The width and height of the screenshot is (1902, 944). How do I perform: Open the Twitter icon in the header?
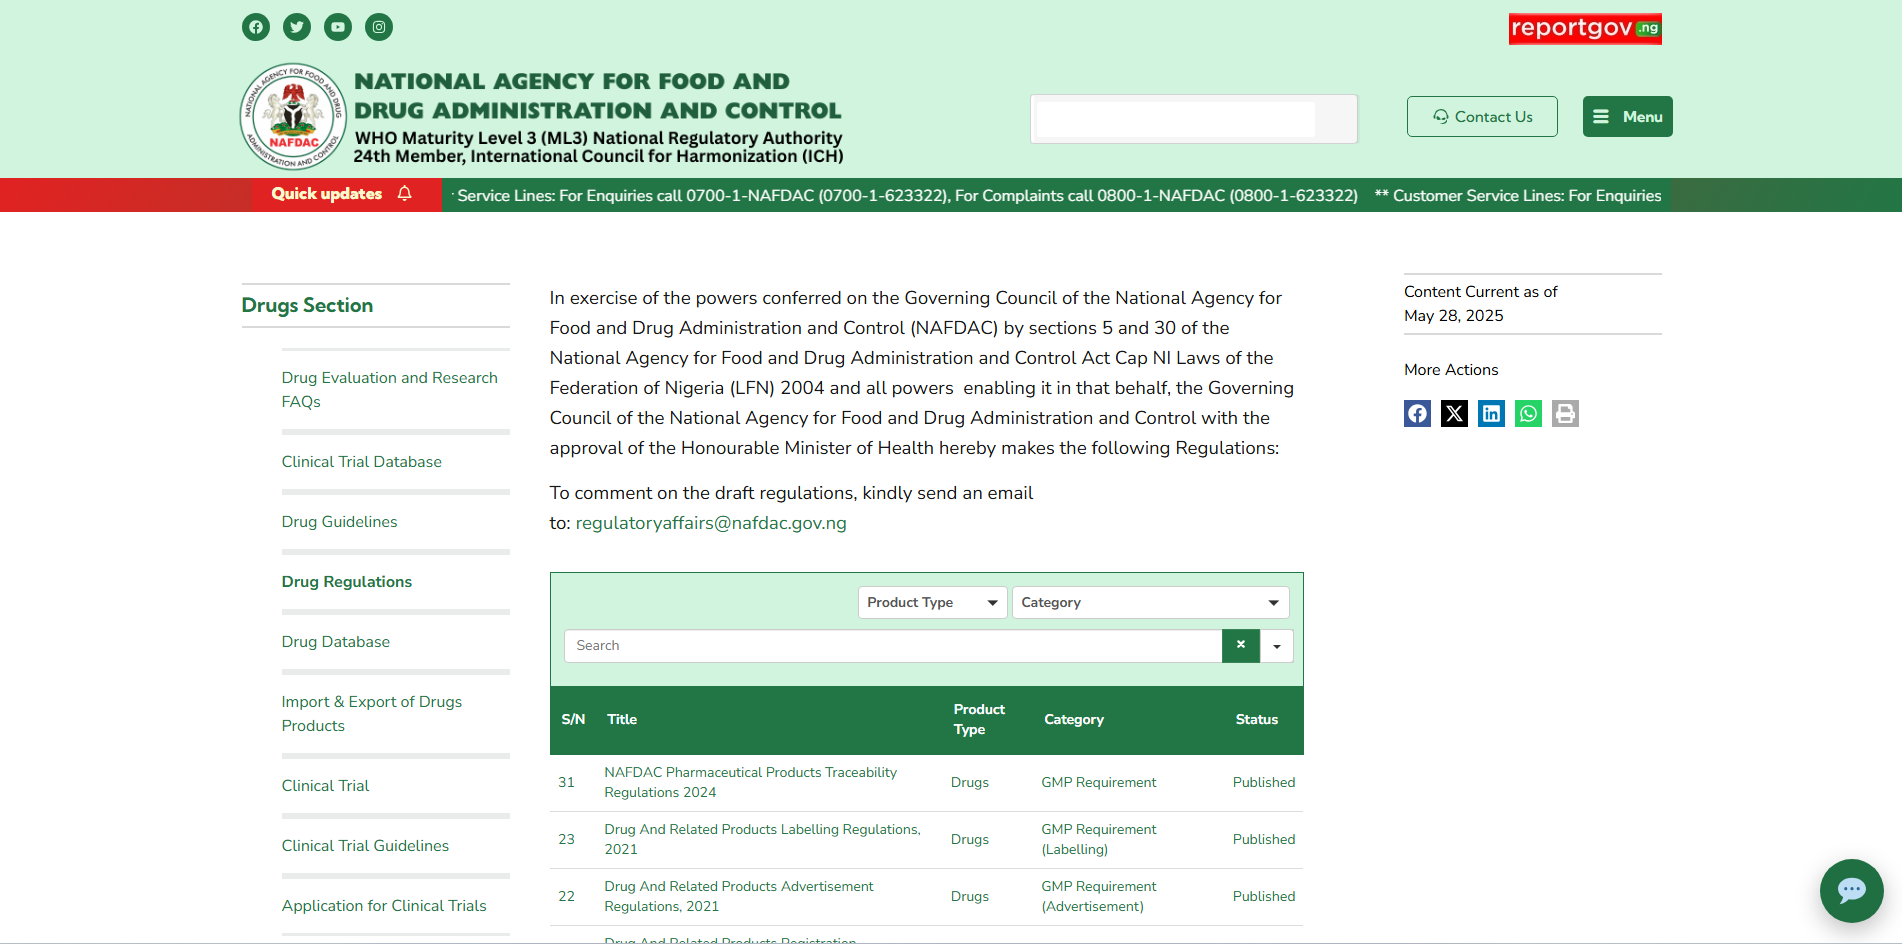(x=297, y=27)
